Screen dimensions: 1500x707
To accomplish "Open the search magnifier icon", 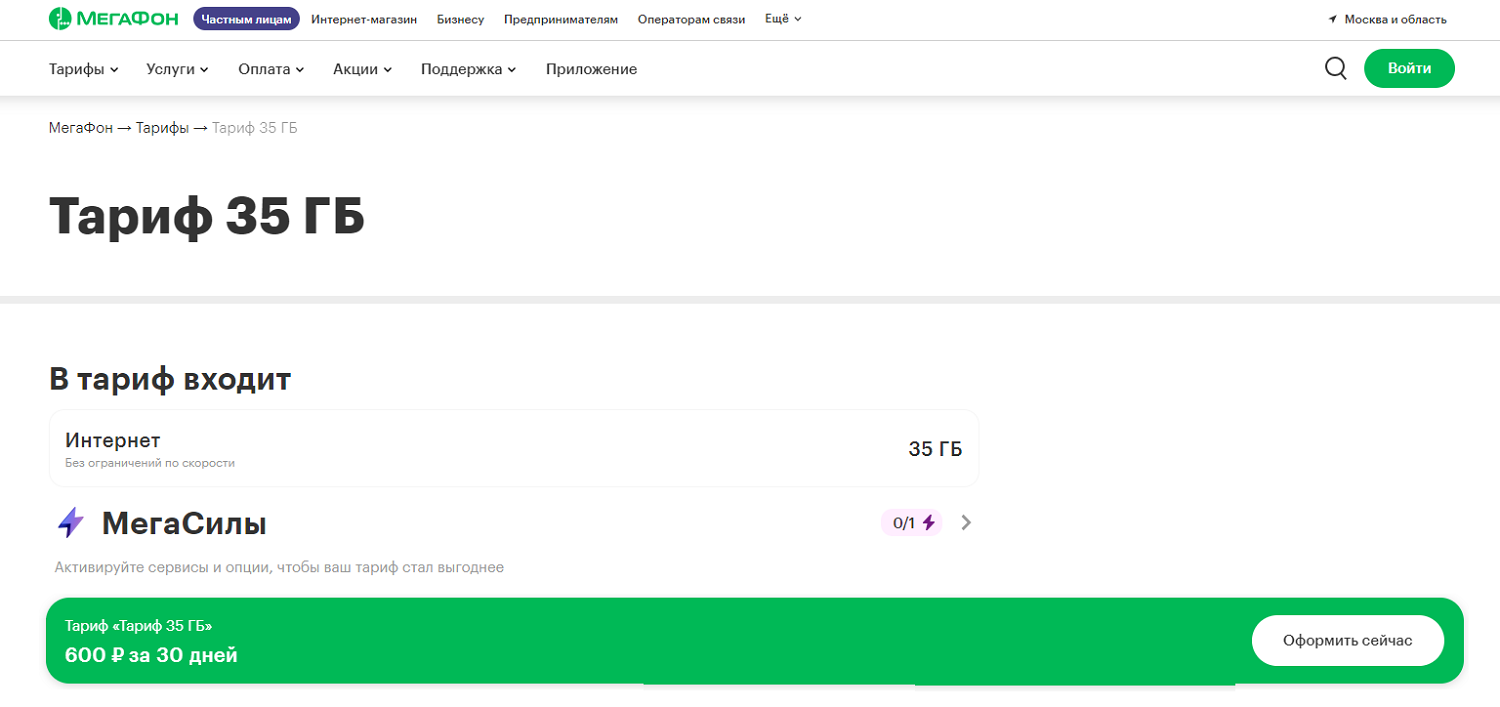I will point(1335,68).
